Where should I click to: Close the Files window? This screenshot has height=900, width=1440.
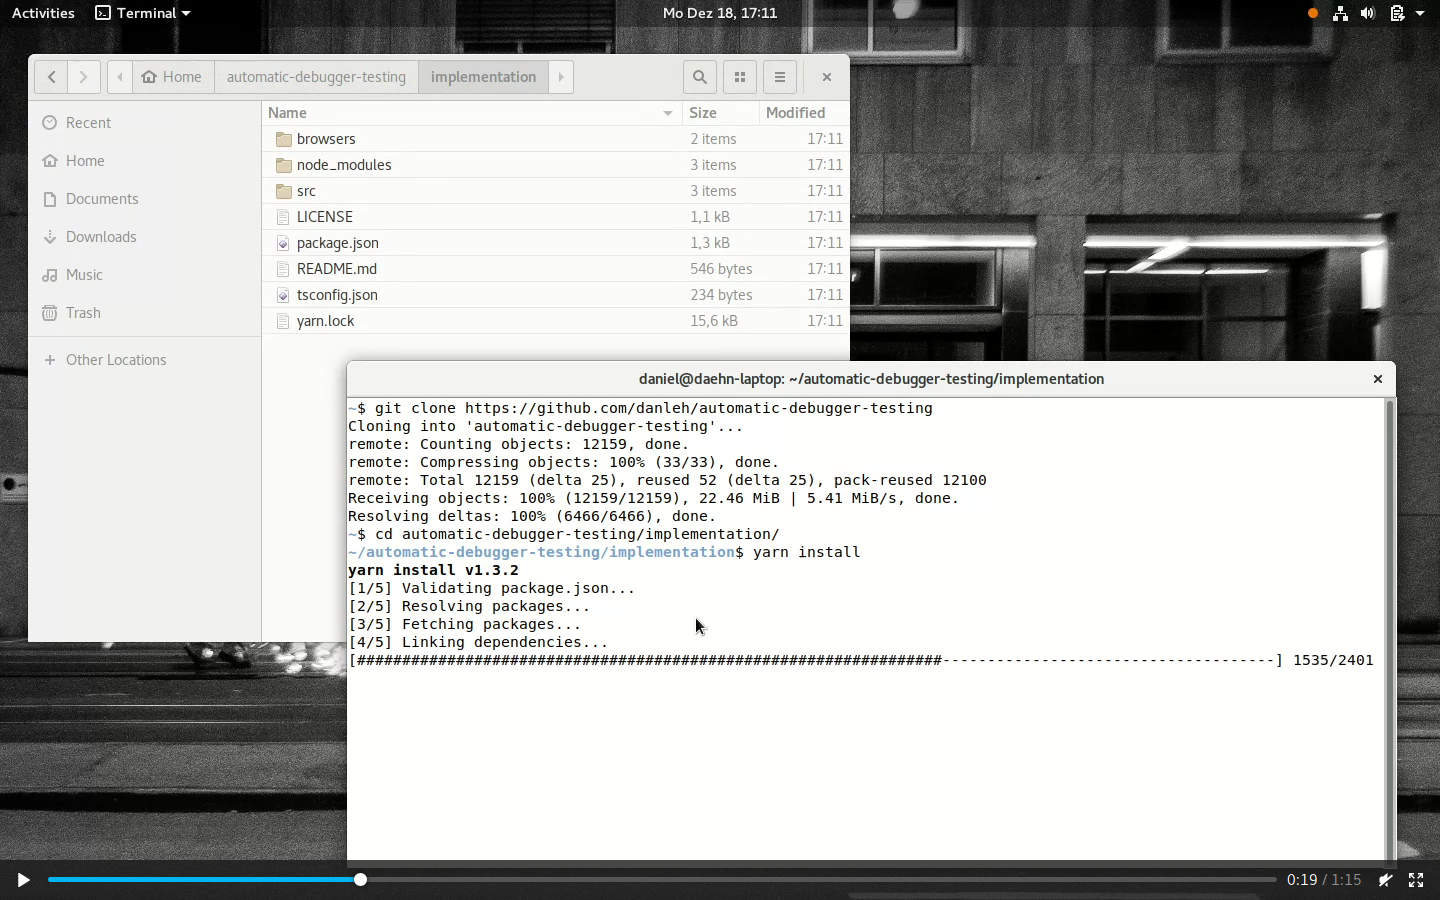tap(827, 77)
